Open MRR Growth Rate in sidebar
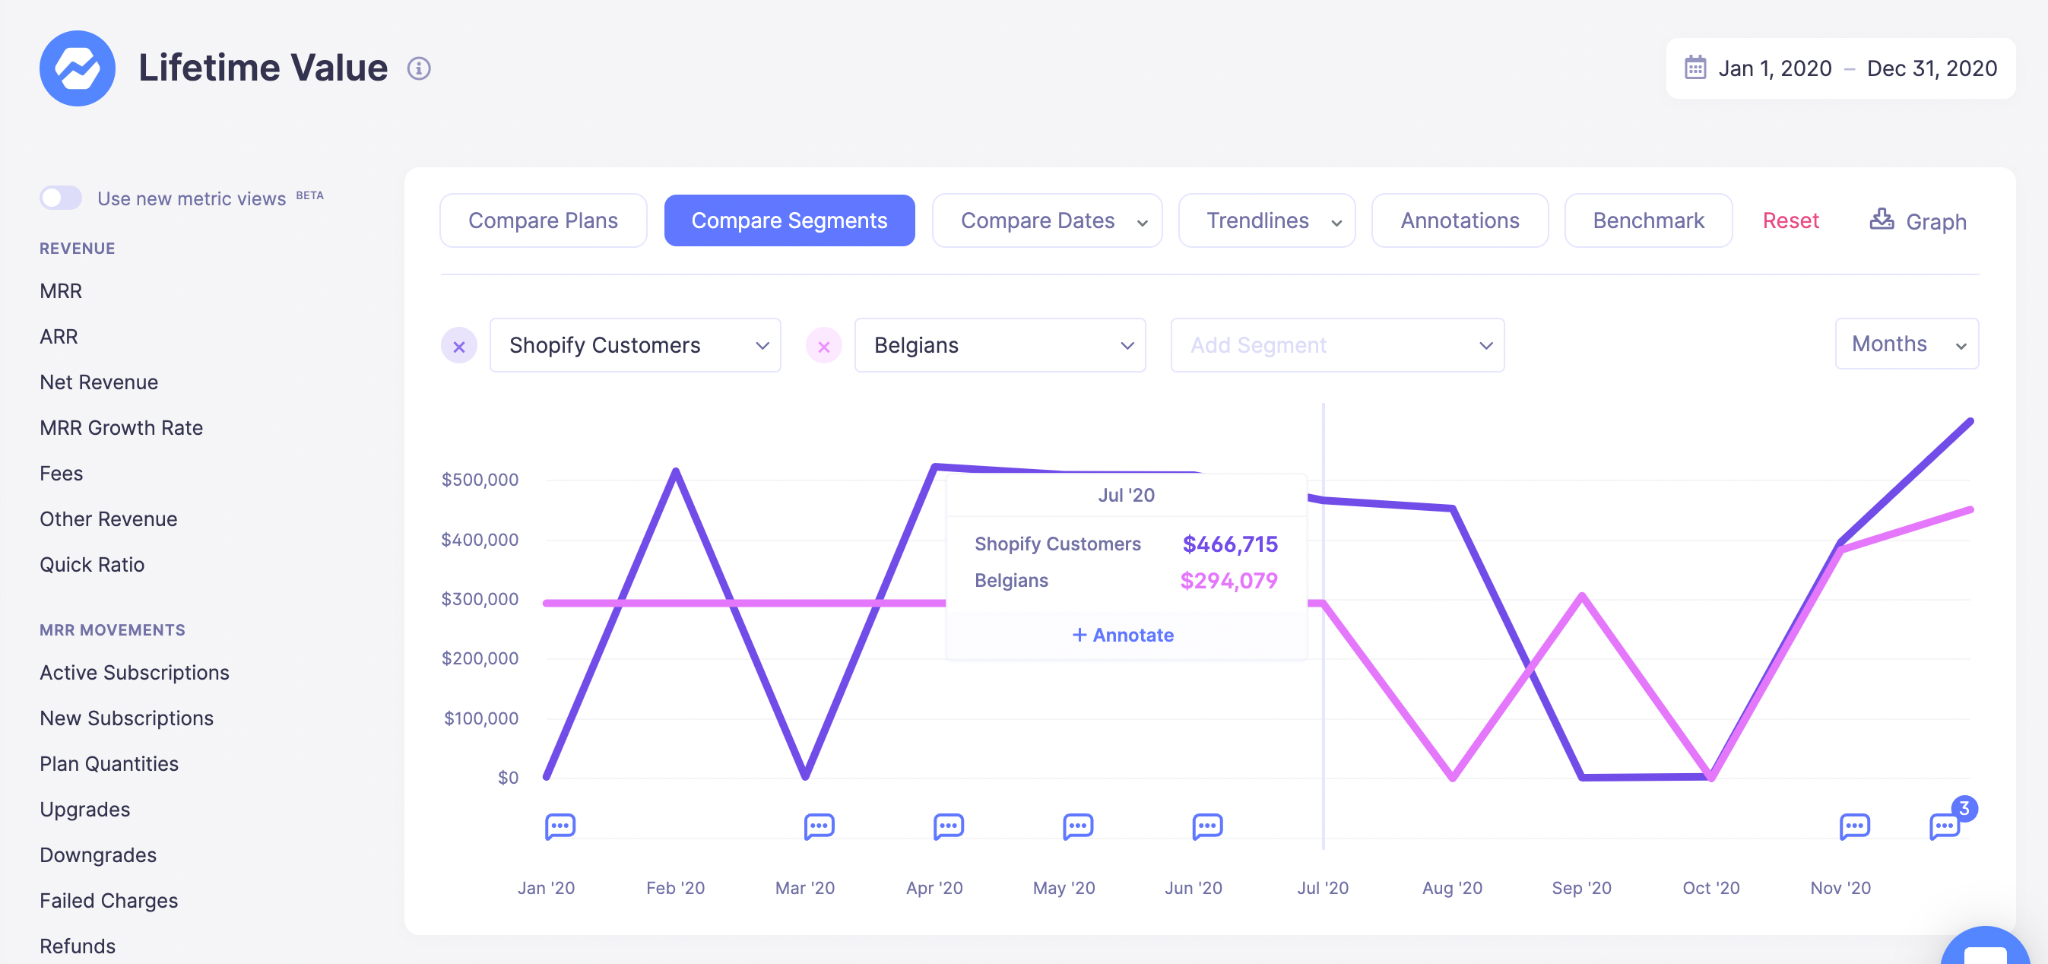 pyautogui.click(x=121, y=428)
